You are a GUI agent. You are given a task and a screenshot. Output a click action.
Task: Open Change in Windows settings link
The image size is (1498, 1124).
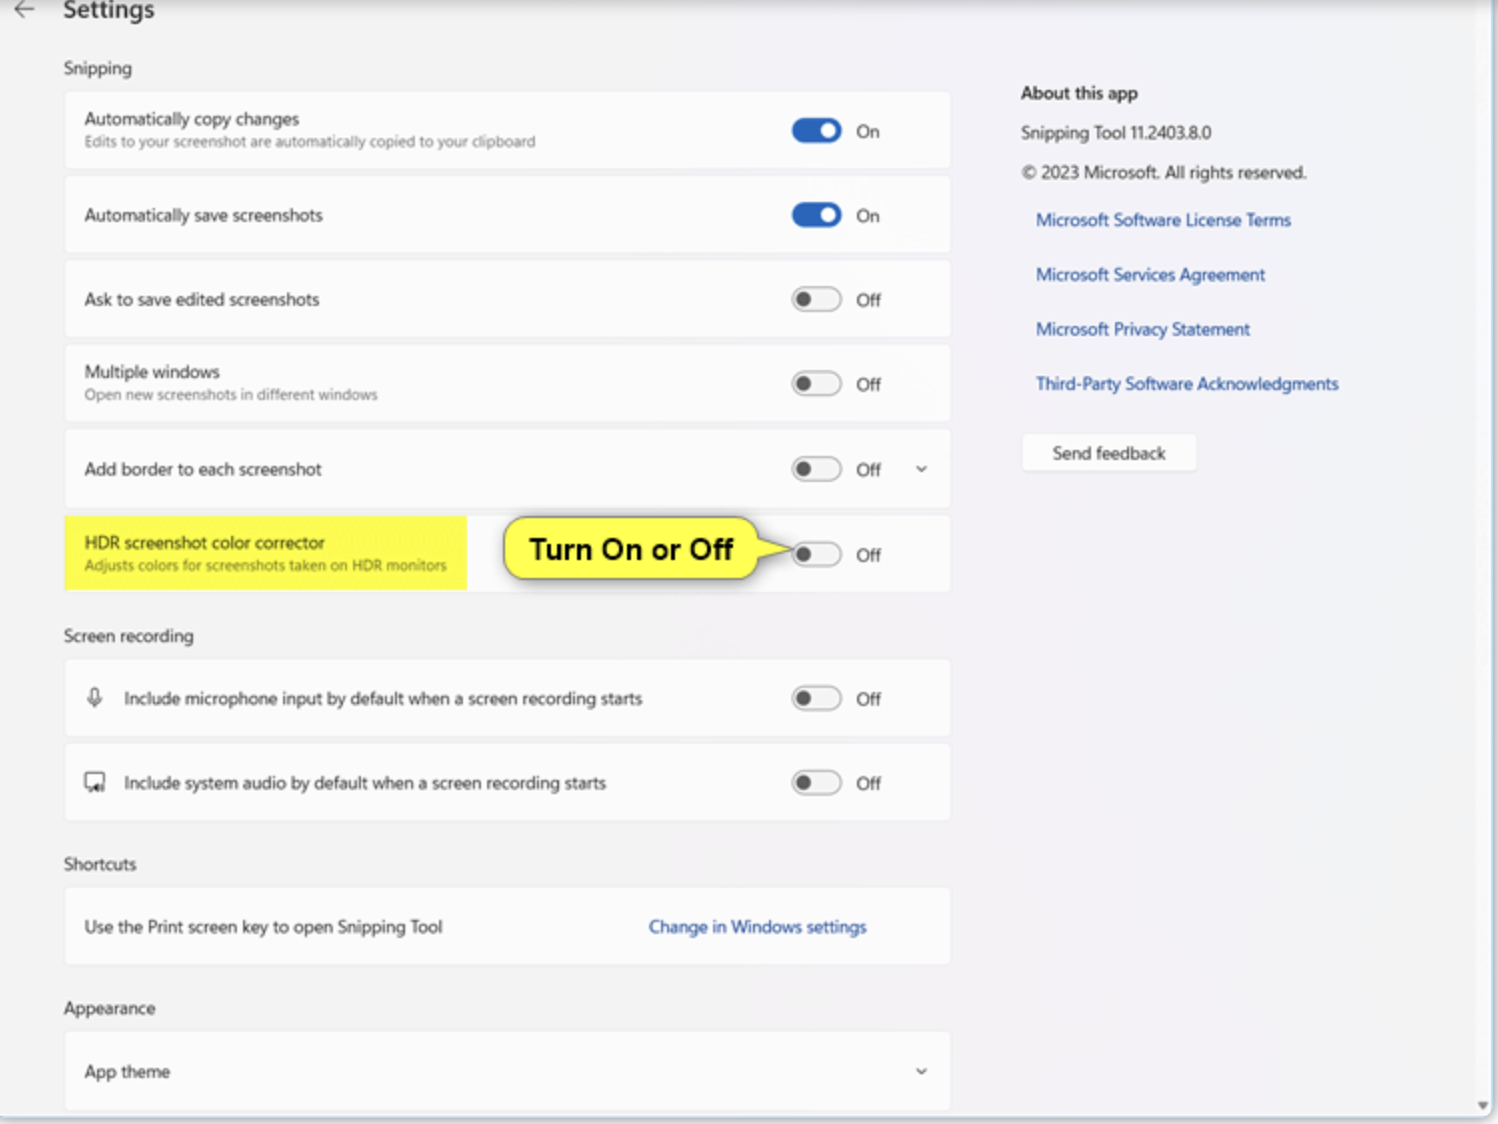[x=757, y=927]
